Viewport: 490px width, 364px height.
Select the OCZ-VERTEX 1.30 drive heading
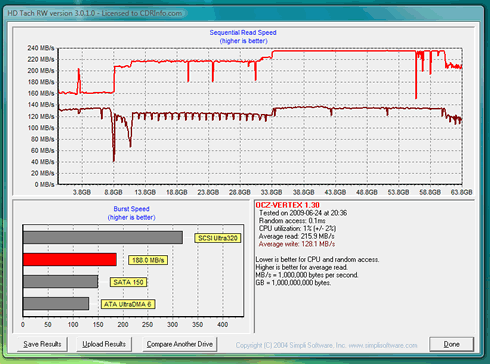pyautogui.click(x=287, y=205)
